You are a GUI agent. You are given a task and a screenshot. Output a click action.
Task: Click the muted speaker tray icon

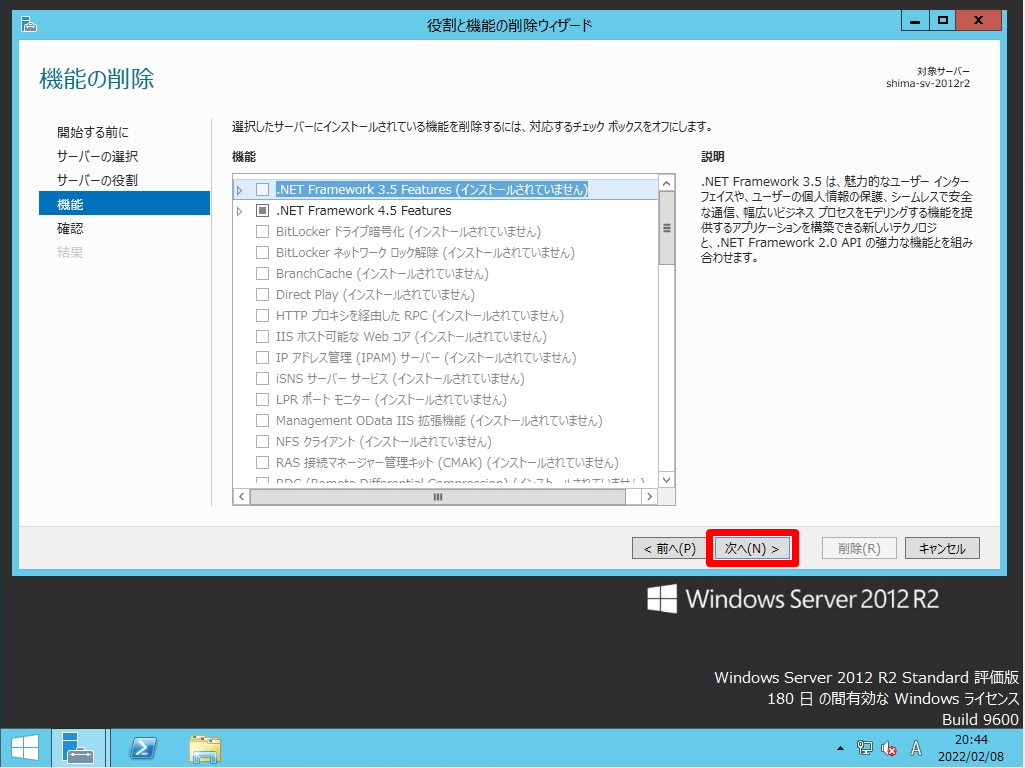coord(888,748)
